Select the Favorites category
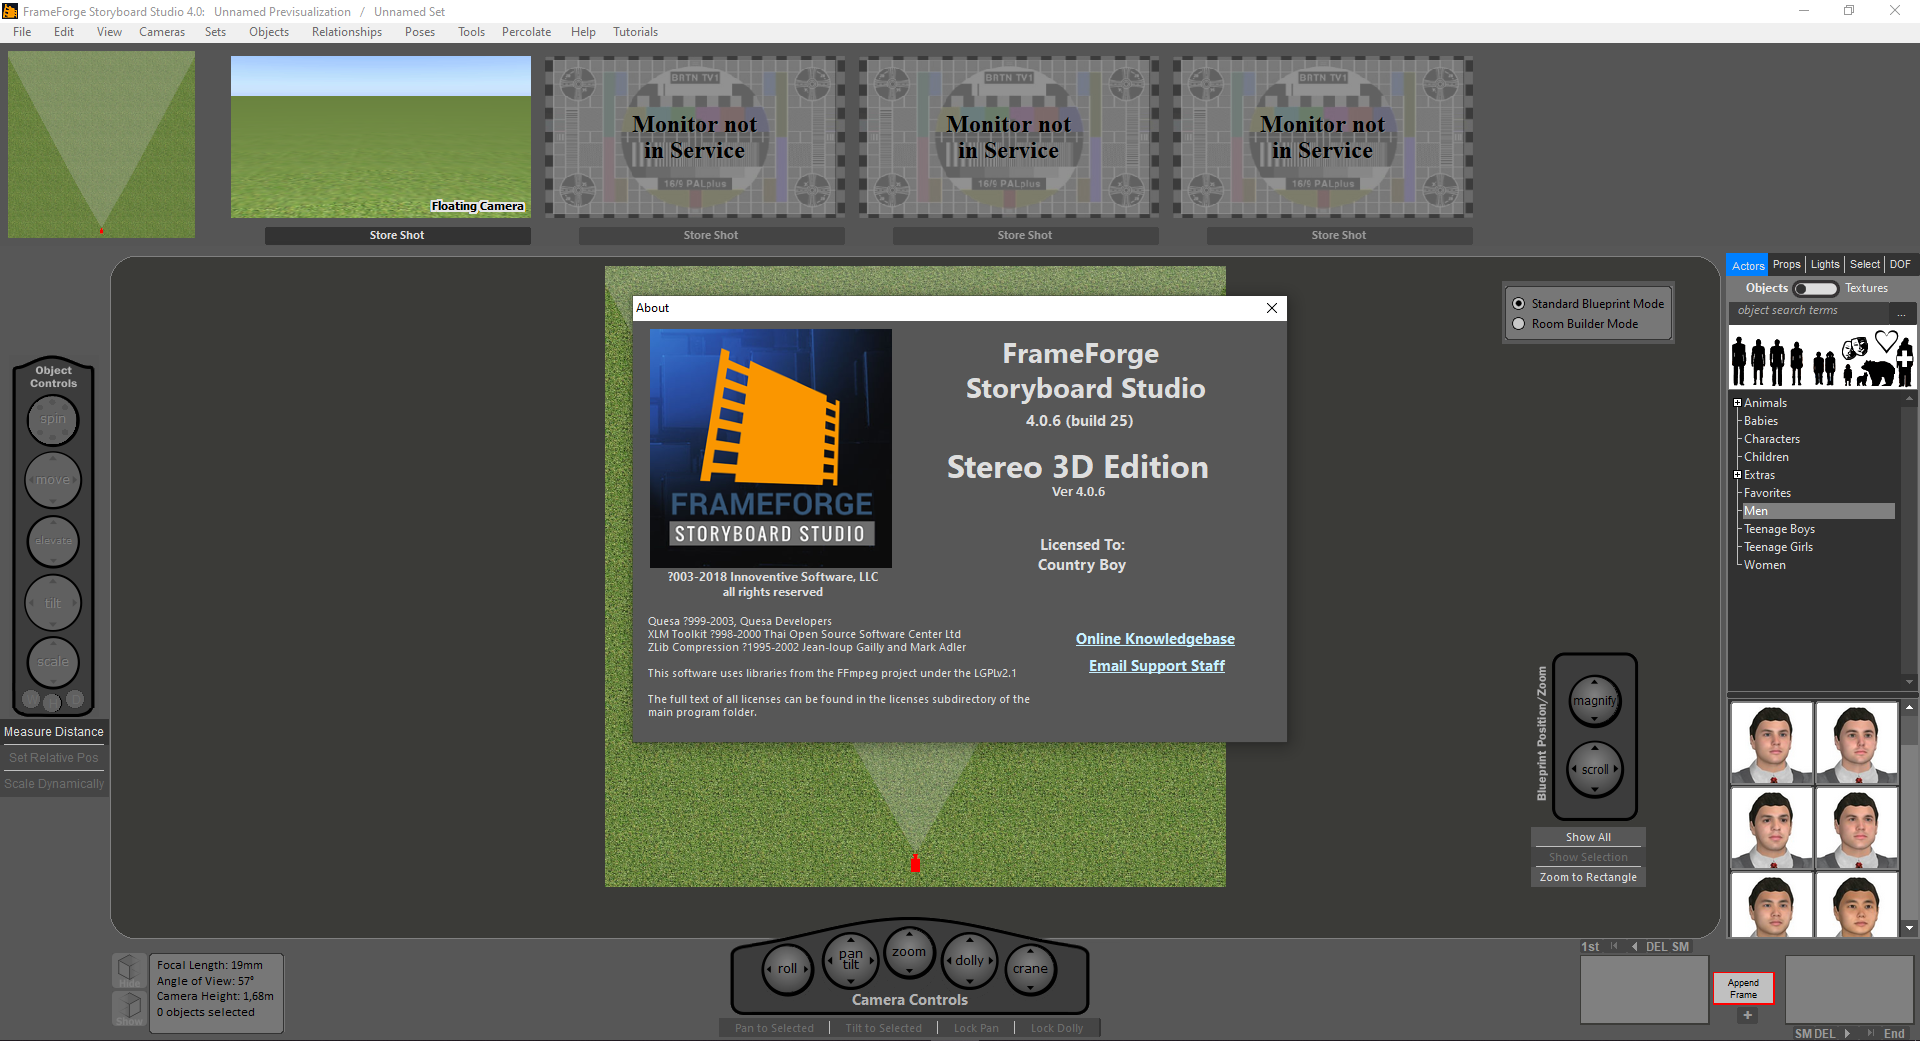 click(x=1767, y=493)
